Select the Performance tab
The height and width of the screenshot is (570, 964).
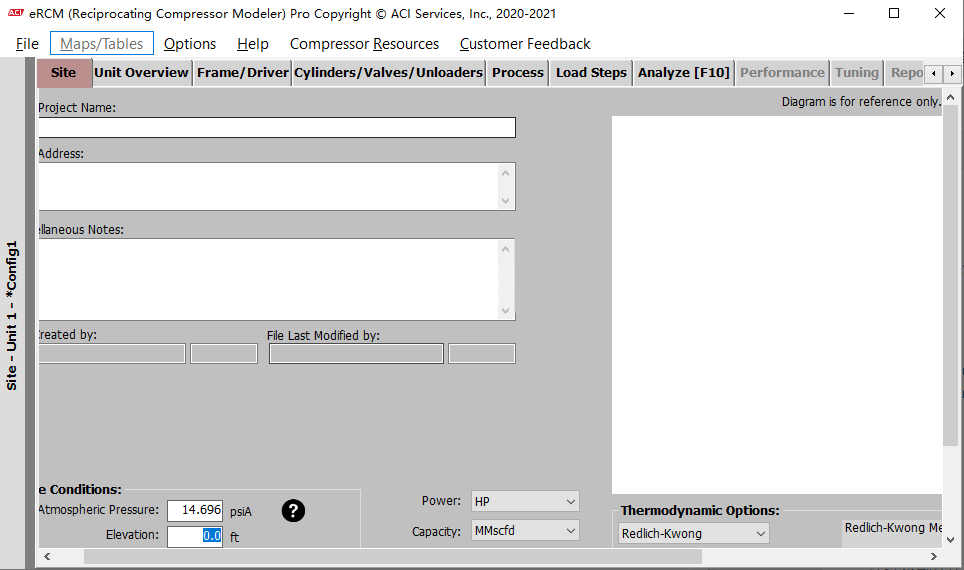[782, 73]
